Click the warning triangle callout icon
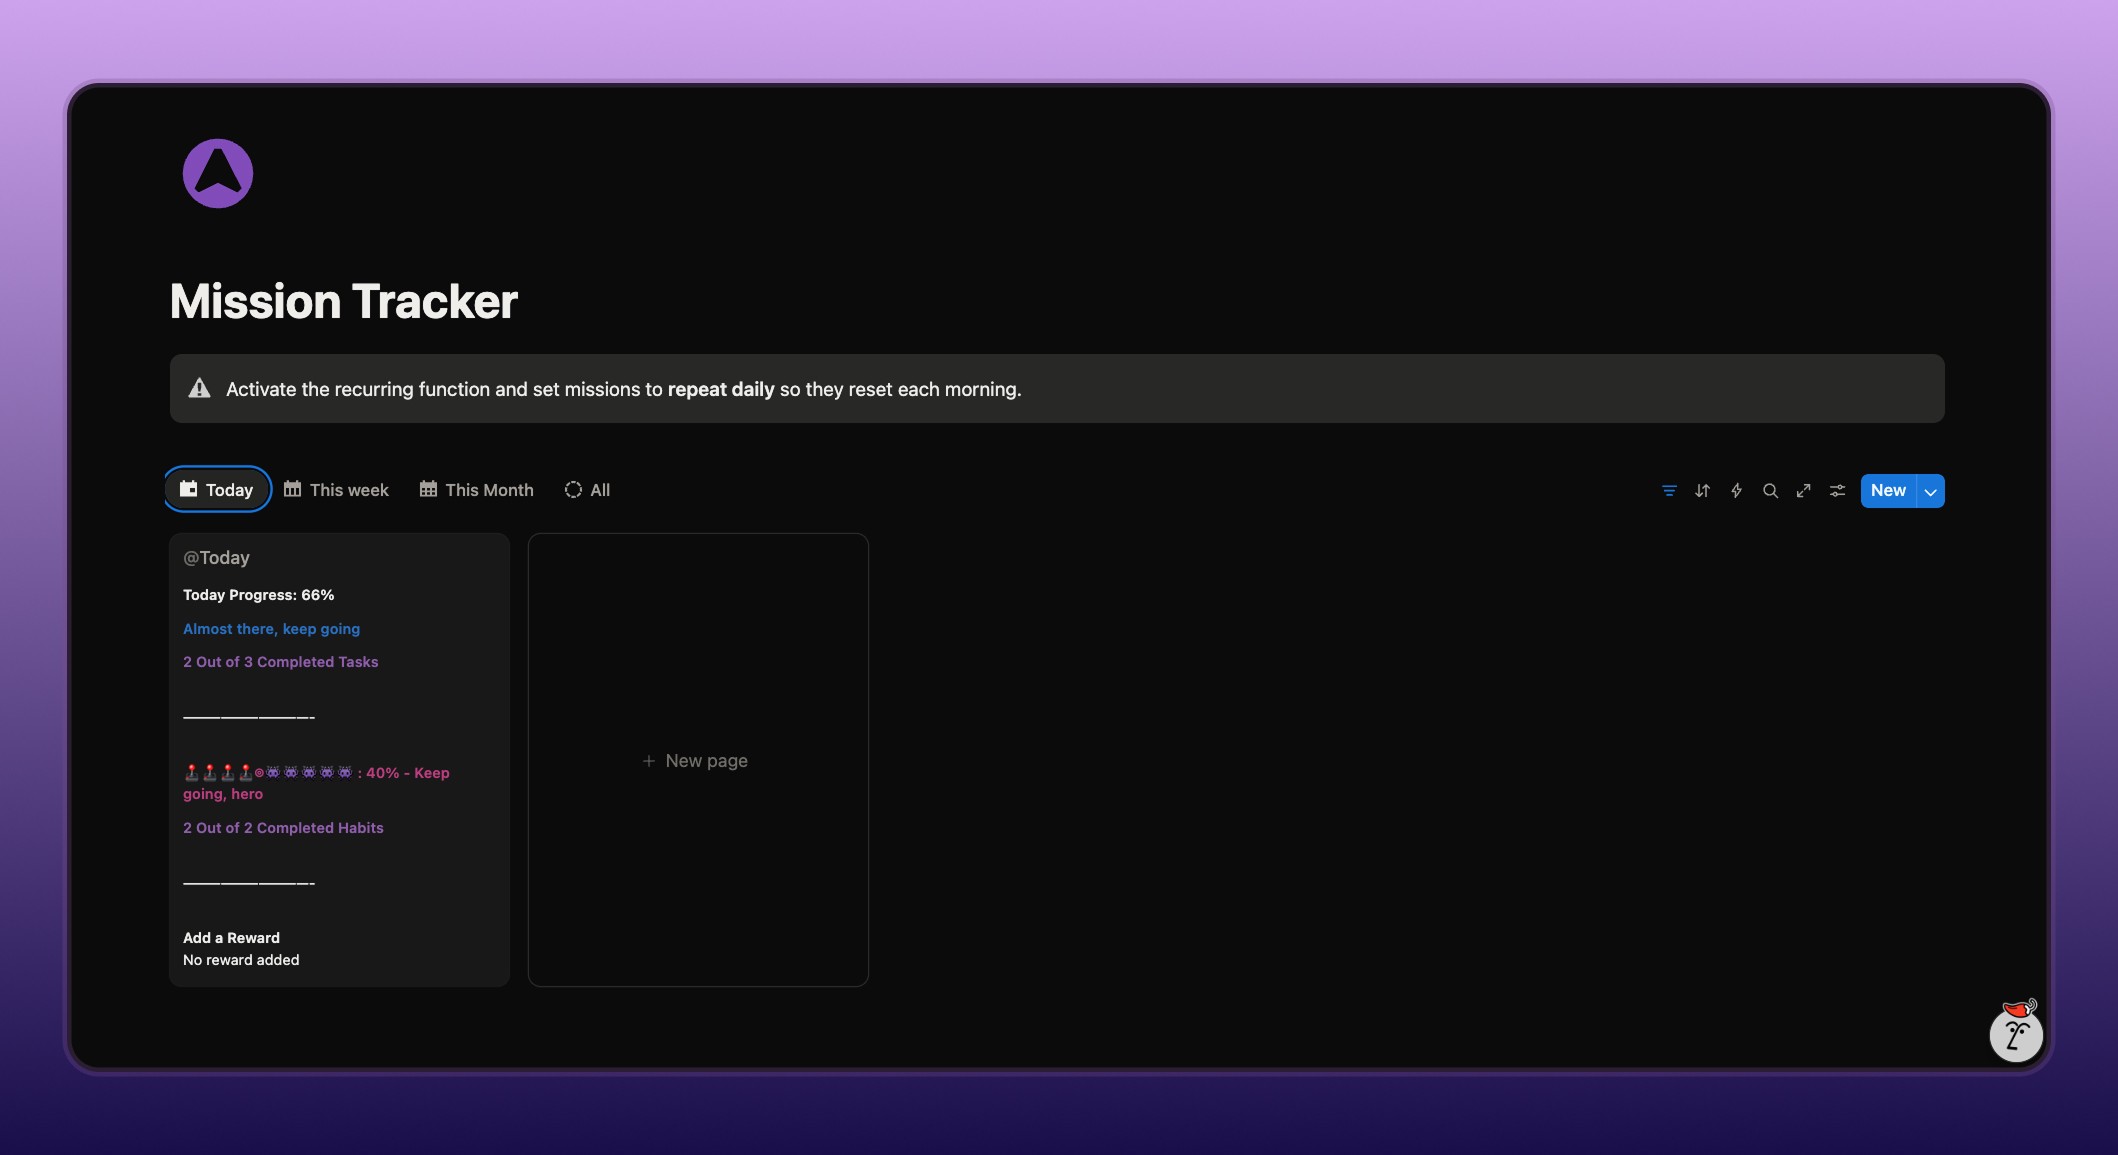This screenshot has height=1155, width=2118. click(200, 389)
